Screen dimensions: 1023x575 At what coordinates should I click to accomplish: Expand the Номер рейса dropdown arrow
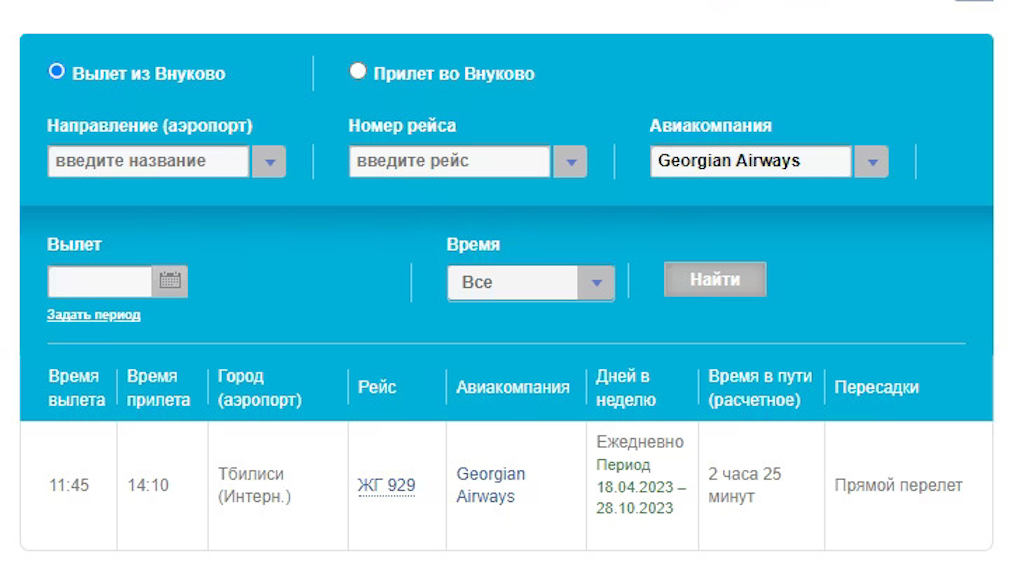pyautogui.click(x=571, y=161)
